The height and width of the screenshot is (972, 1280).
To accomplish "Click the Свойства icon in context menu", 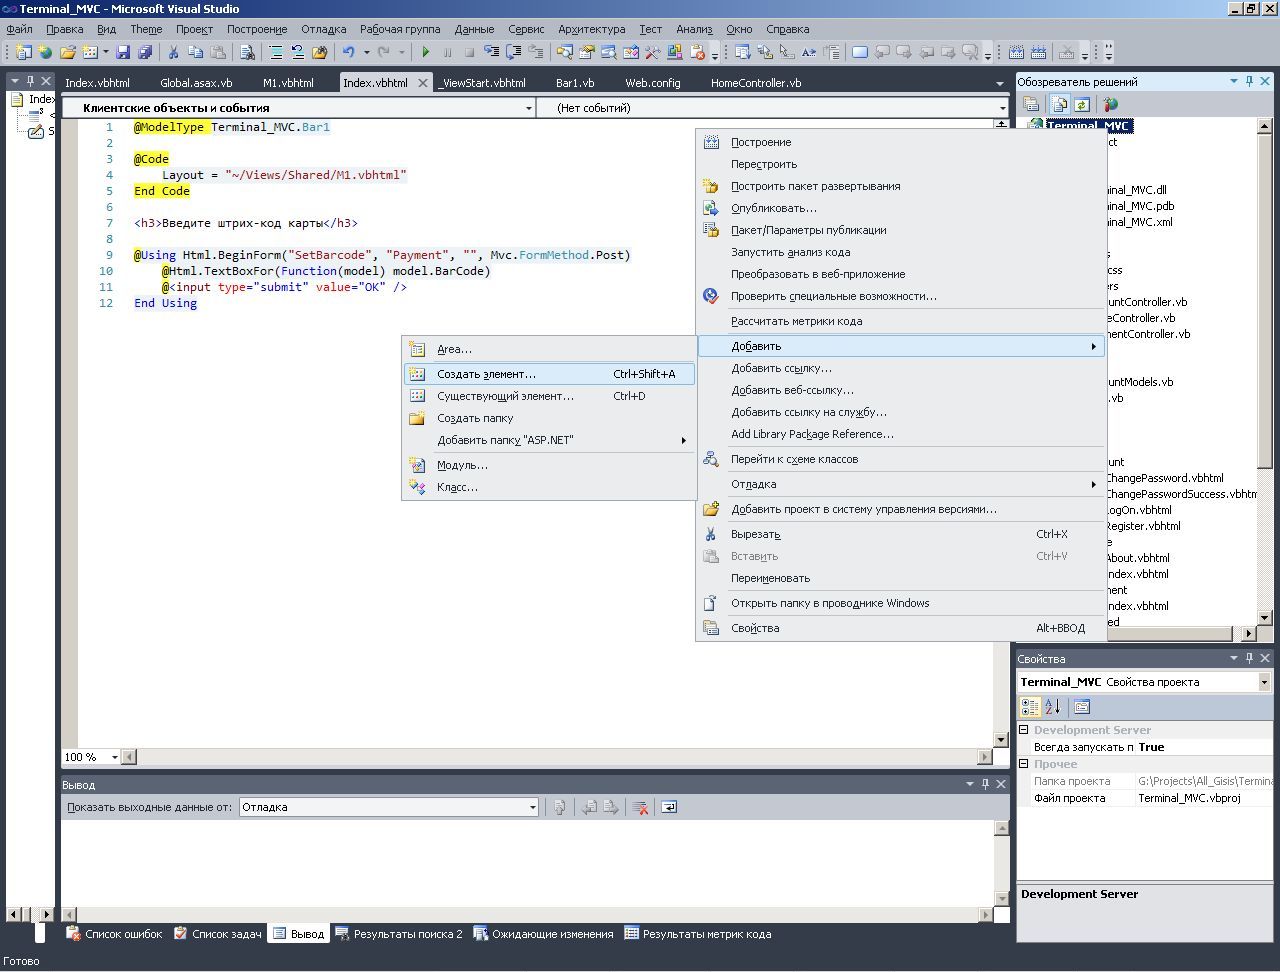I will click(x=711, y=628).
